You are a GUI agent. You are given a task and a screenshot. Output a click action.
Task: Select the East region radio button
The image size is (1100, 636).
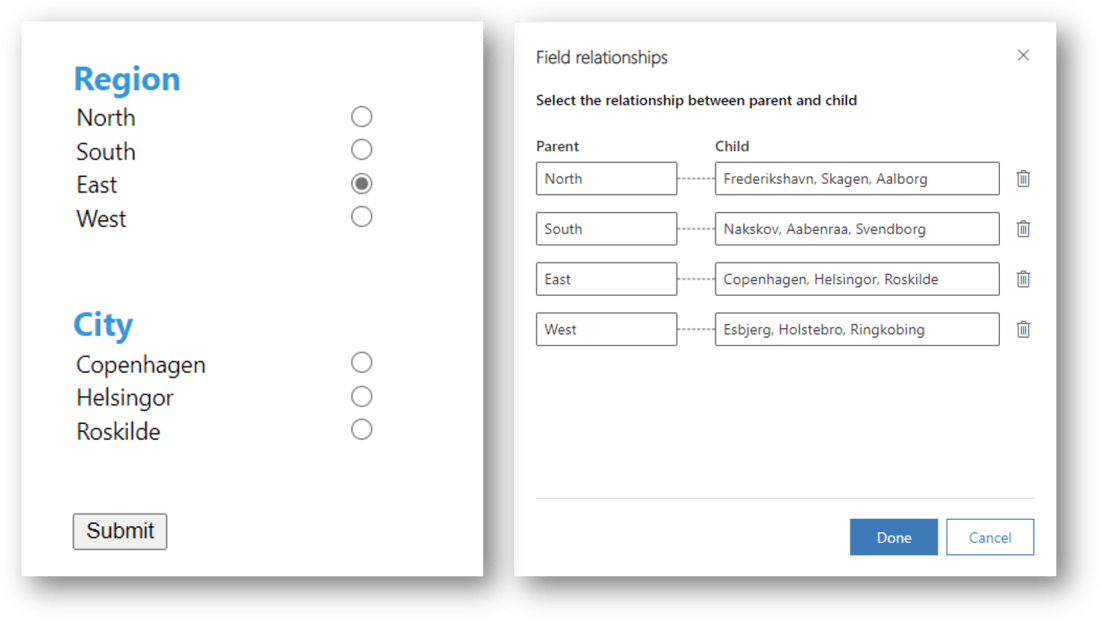point(362,184)
